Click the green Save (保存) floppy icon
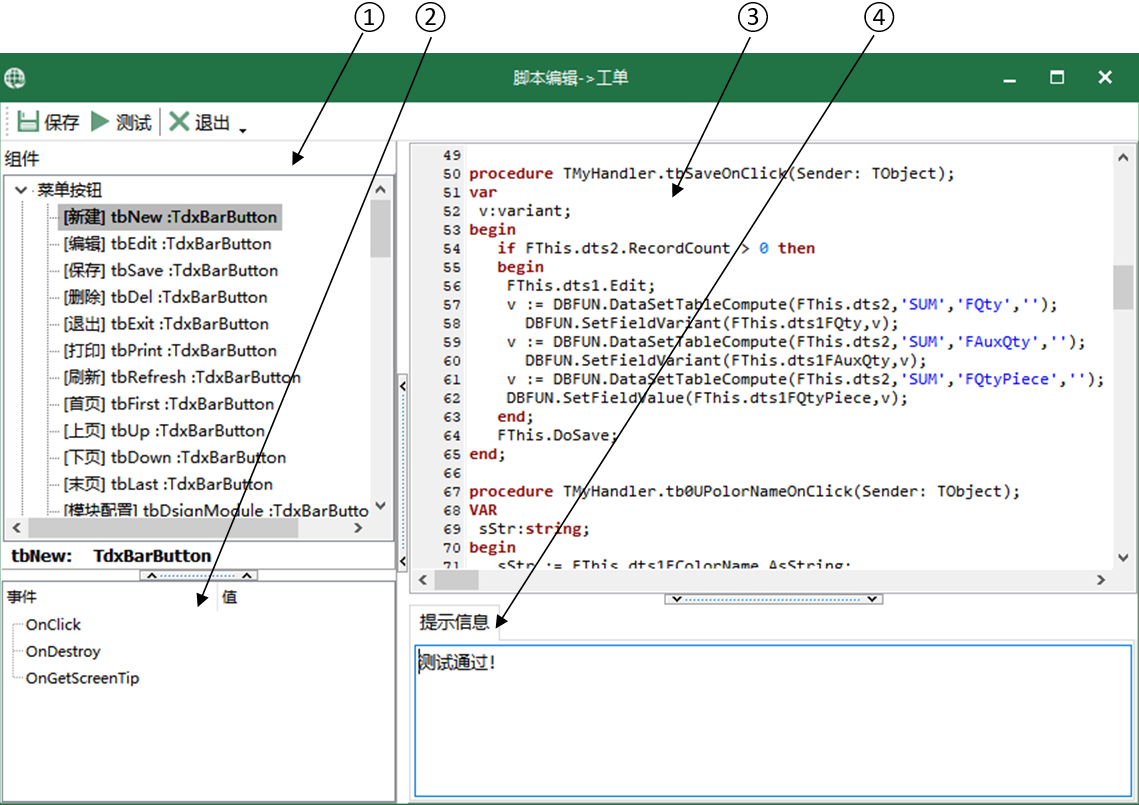 click(28, 121)
